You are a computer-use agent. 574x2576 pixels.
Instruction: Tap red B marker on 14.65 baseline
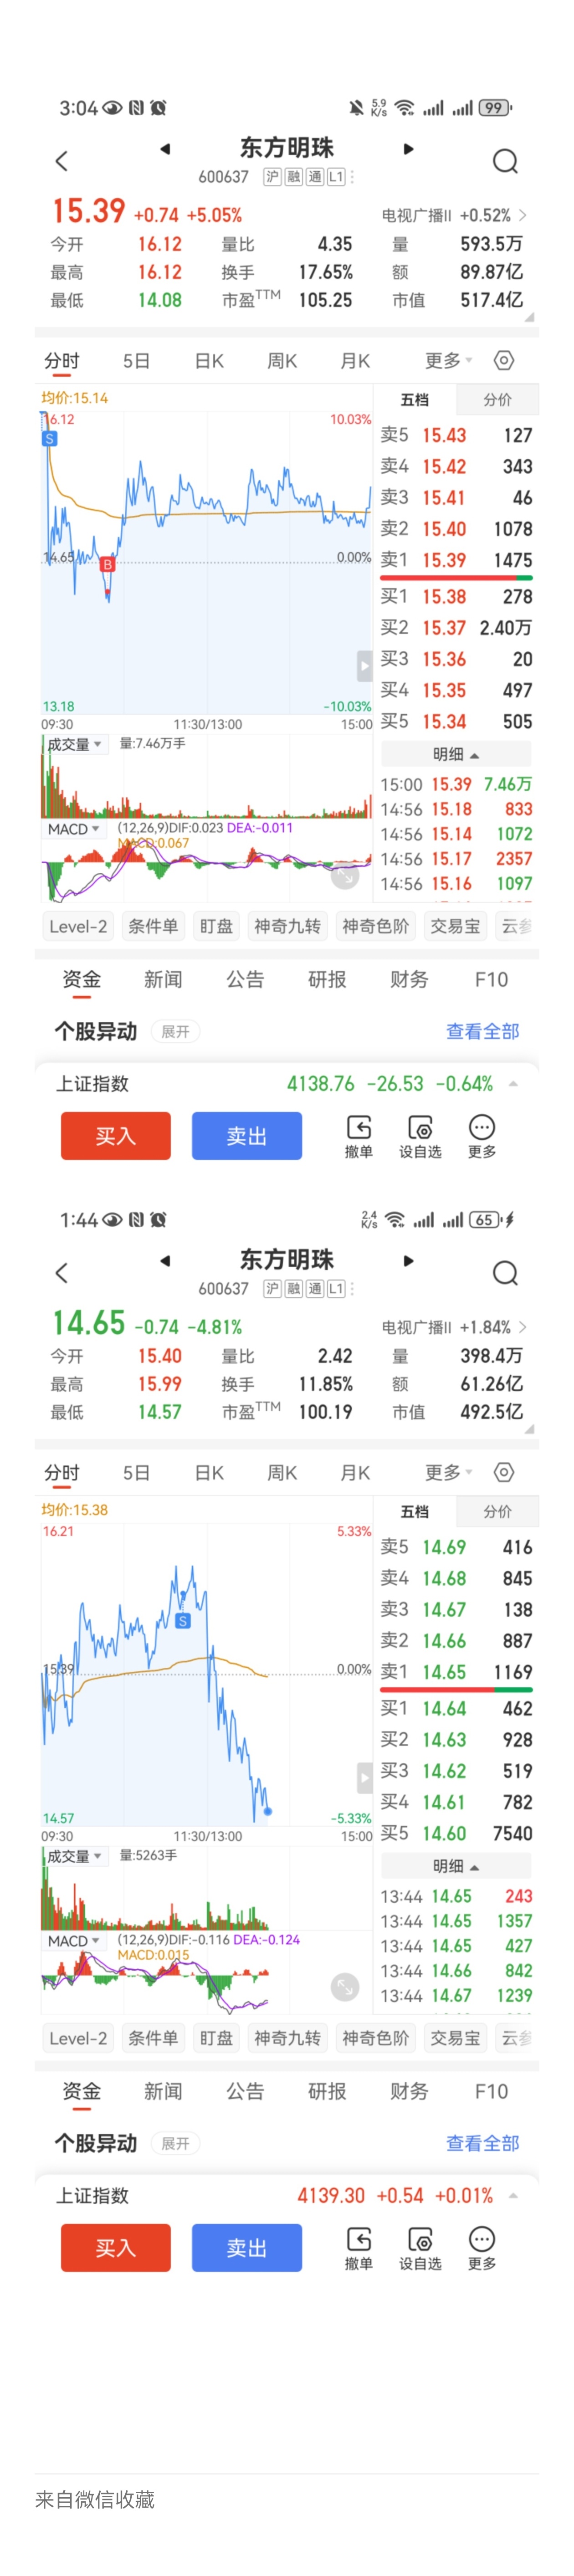pyautogui.click(x=107, y=564)
